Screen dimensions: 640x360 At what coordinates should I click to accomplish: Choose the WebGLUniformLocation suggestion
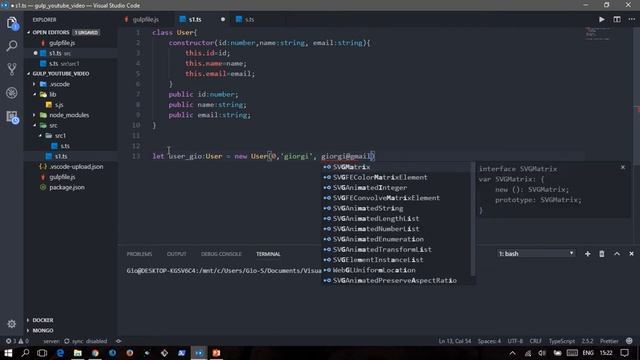[396, 270]
